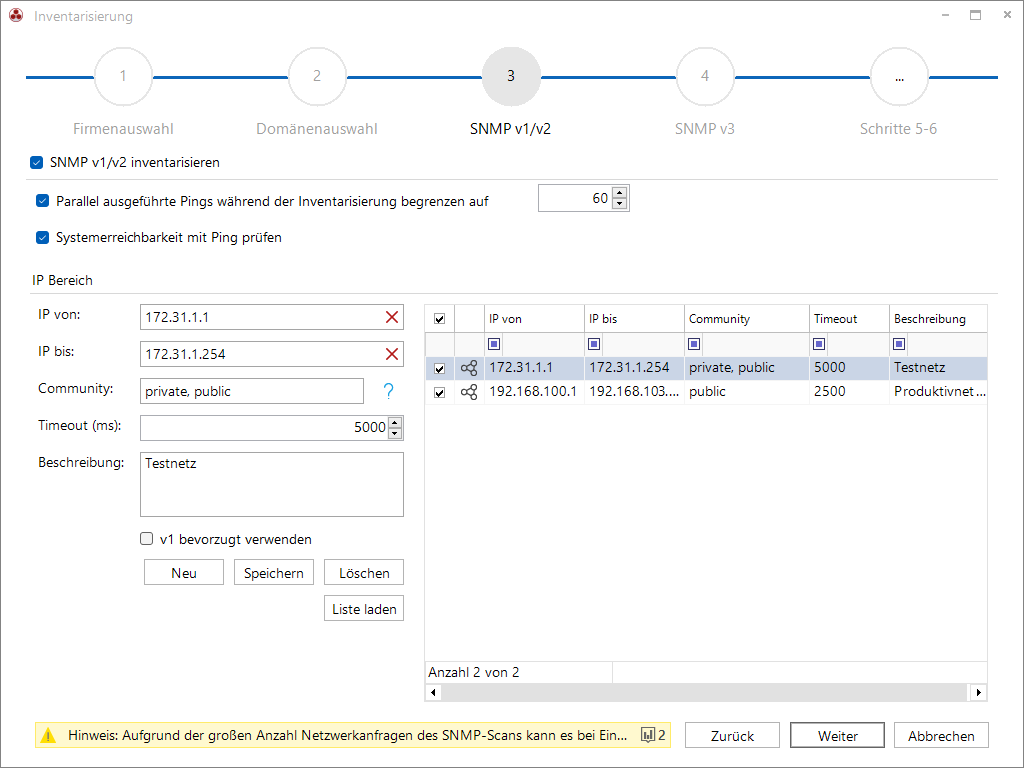This screenshot has height=768, width=1024.
Task: Sort by Timeout column header
Action: (849, 319)
